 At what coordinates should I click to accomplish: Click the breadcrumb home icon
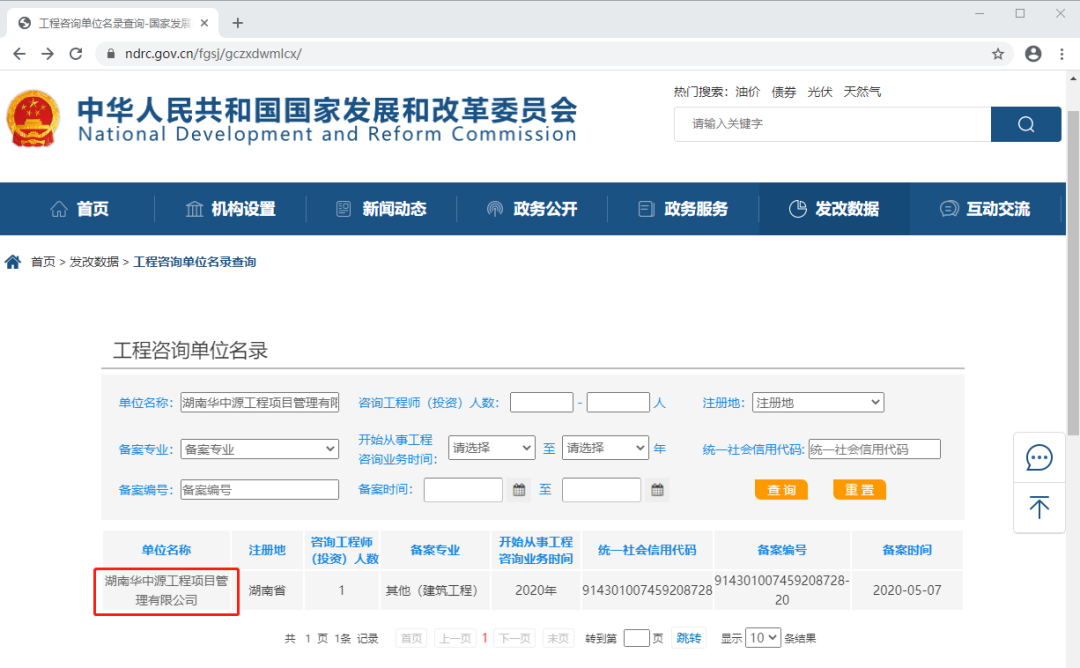click(13, 262)
